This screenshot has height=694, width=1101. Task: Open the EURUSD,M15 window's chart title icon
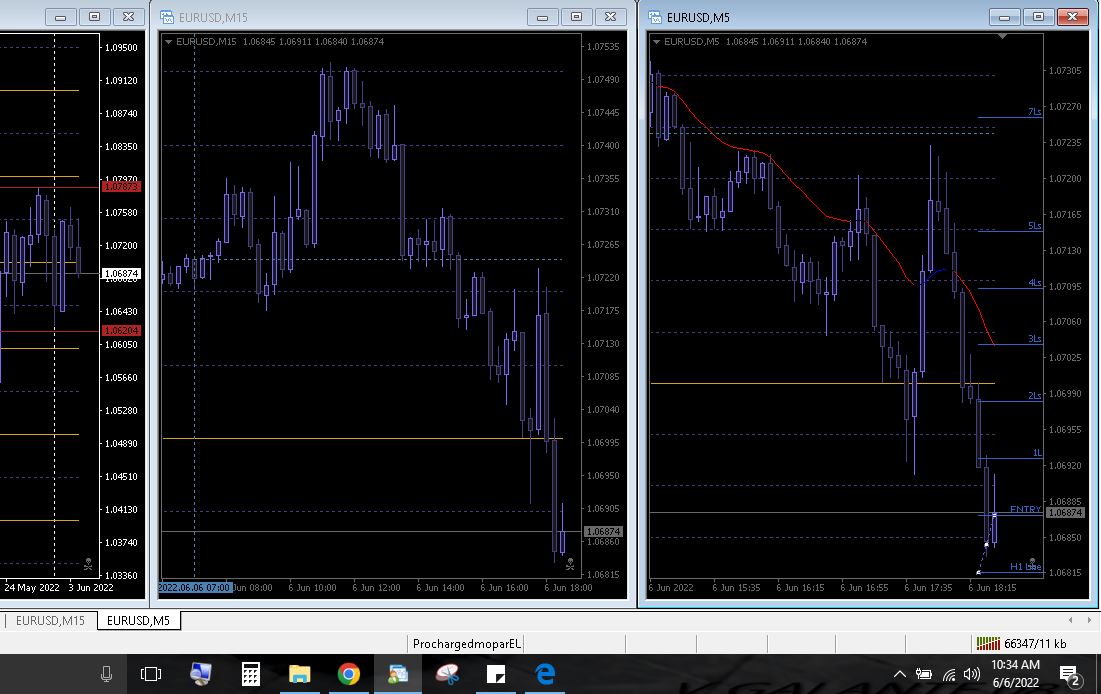166,17
